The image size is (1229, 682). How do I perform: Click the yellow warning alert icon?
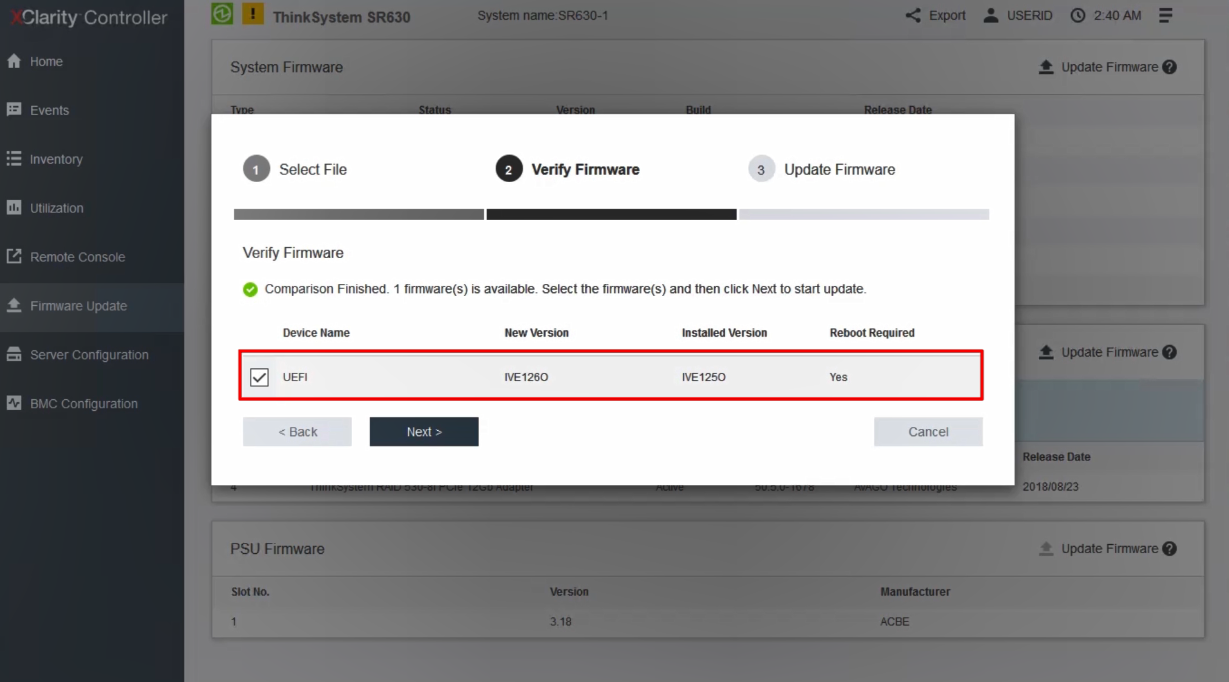tap(253, 14)
